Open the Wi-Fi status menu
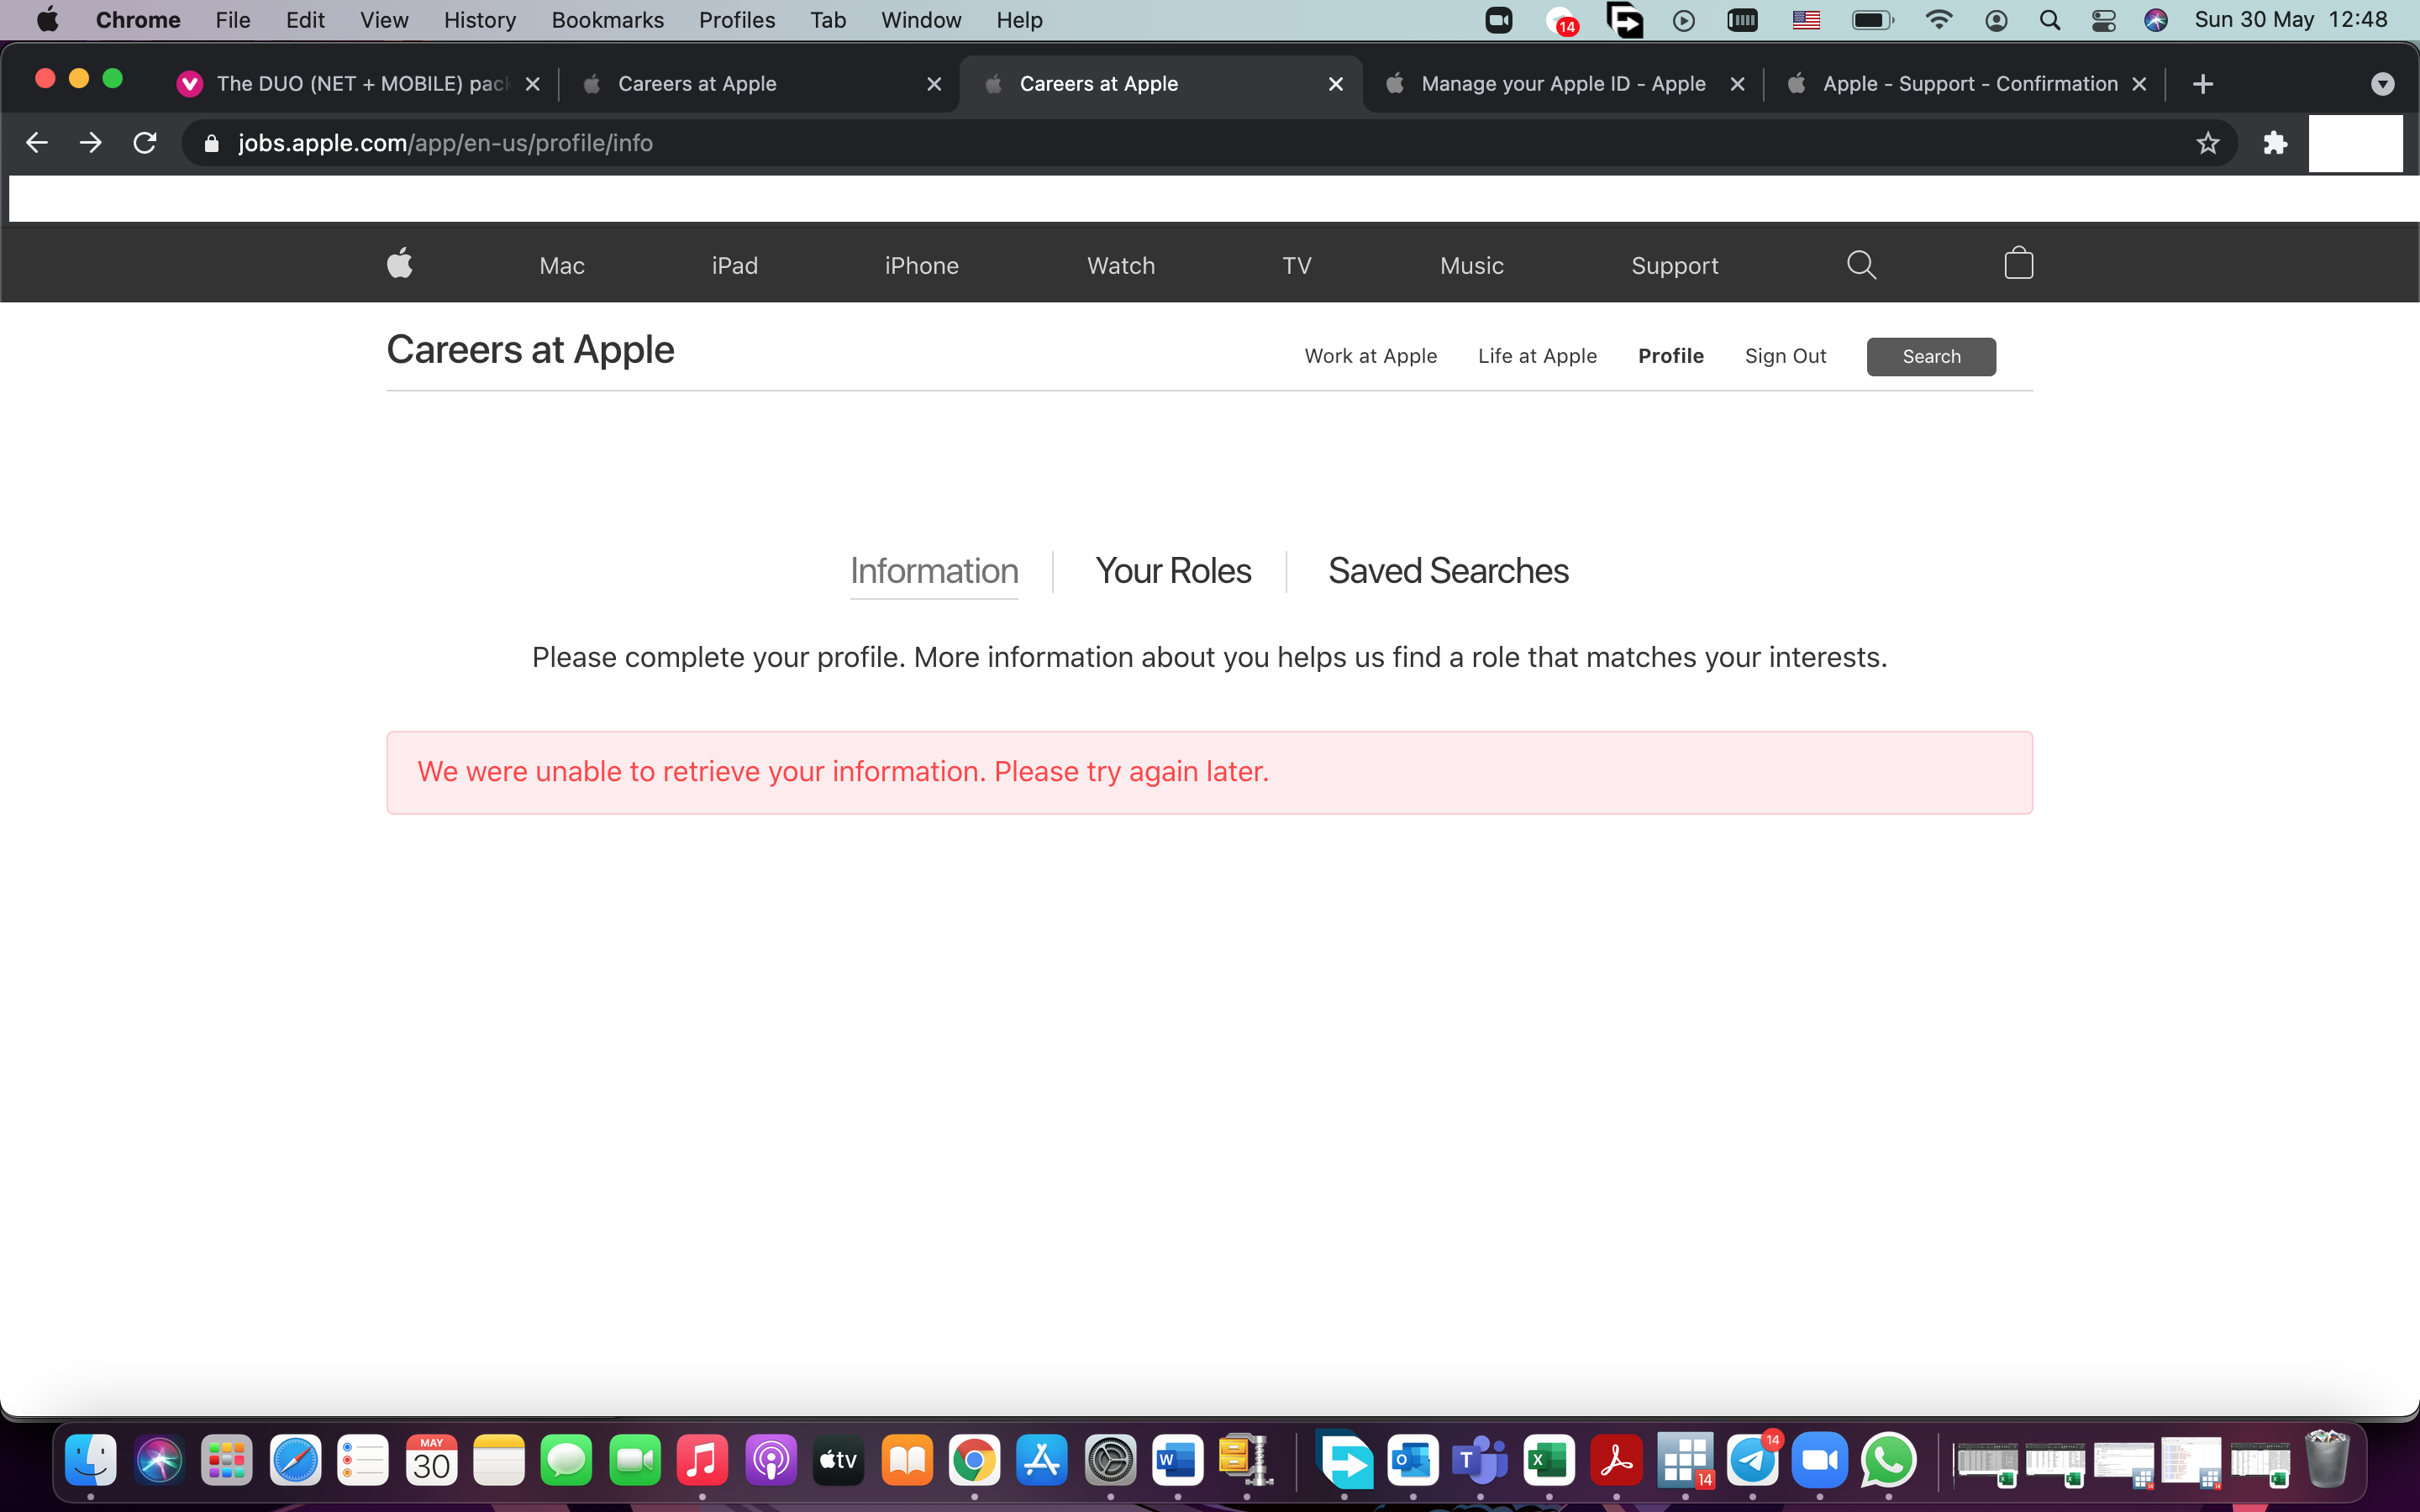The image size is (2420, 1512). tap(1938, 20)
